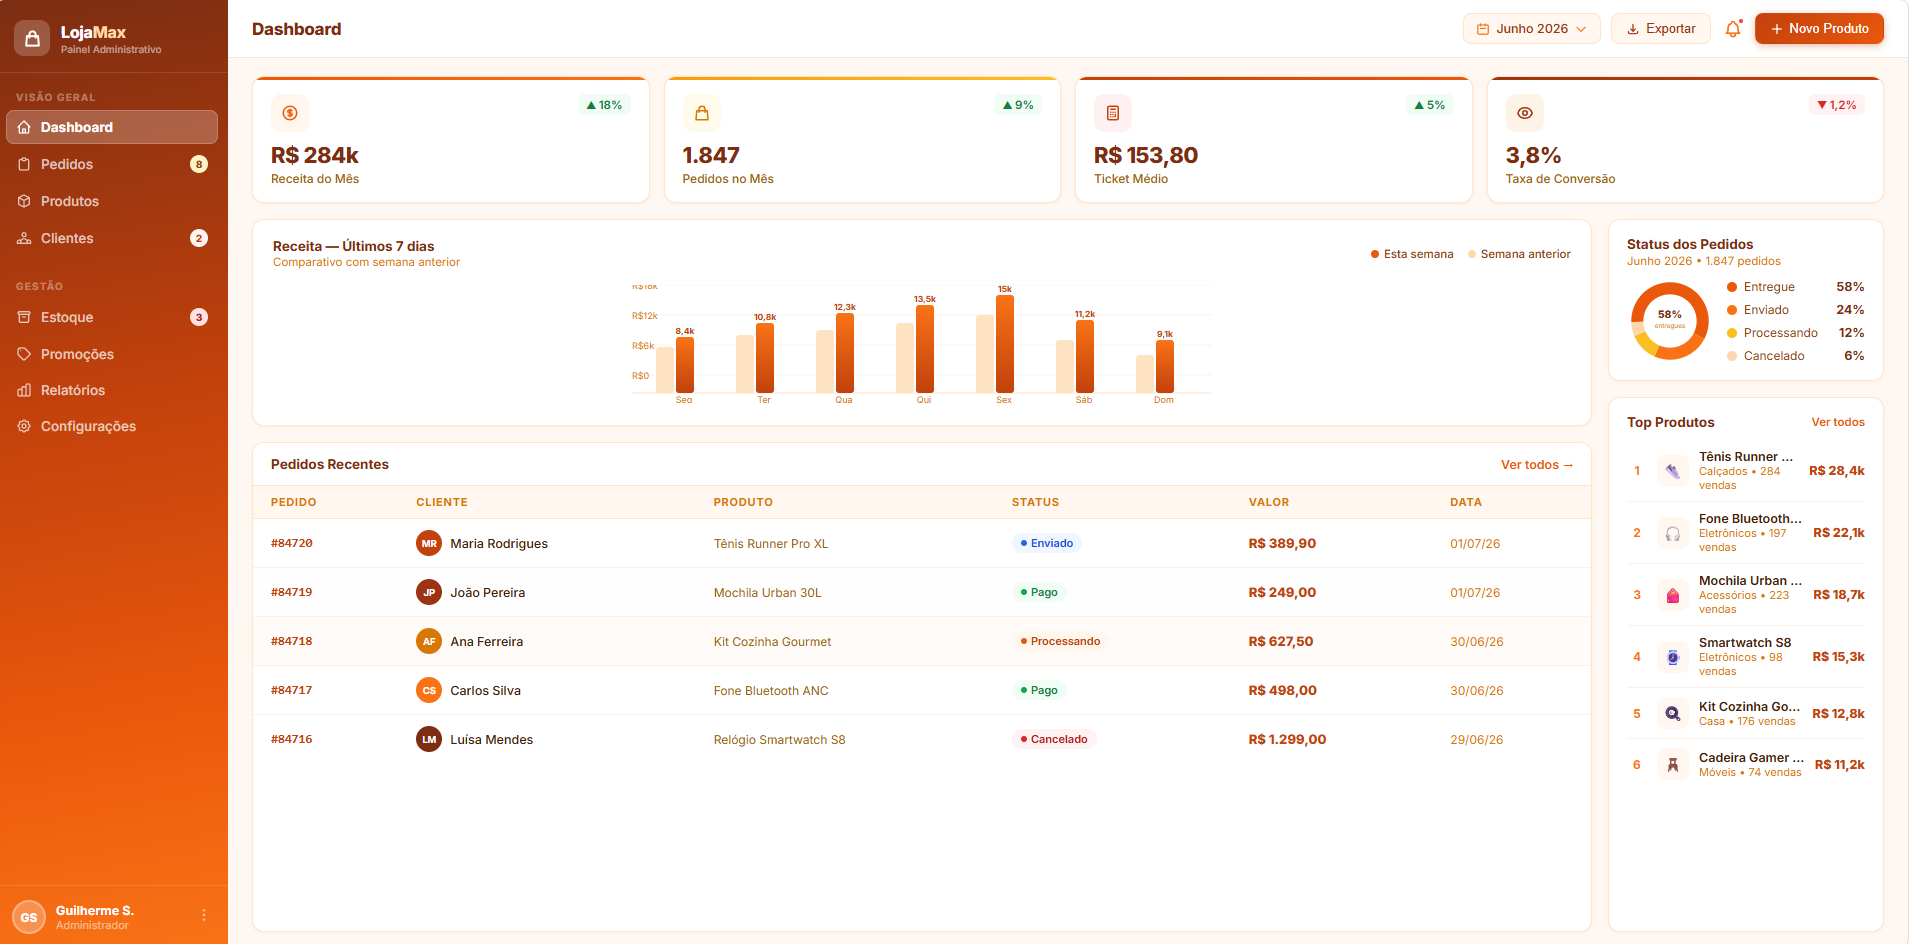Open Configurações in sidebar
The width and height of the screenshot is (1909, 944).
coord(112,426)
